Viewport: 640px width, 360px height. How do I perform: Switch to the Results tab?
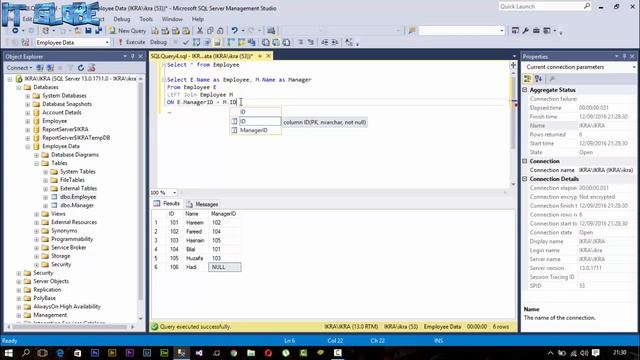[x=167, y=204]
